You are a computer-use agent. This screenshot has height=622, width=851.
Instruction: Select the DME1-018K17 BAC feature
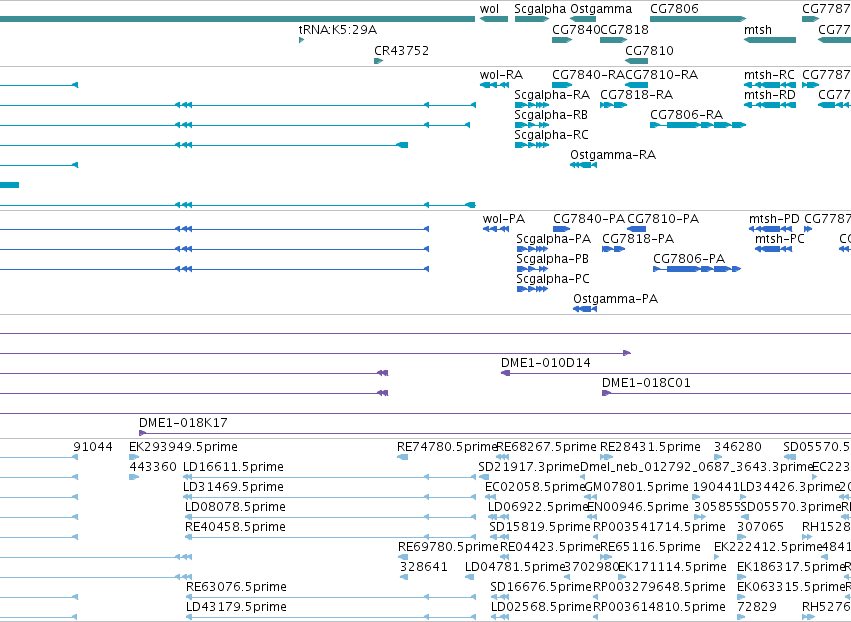pos(495,433)
